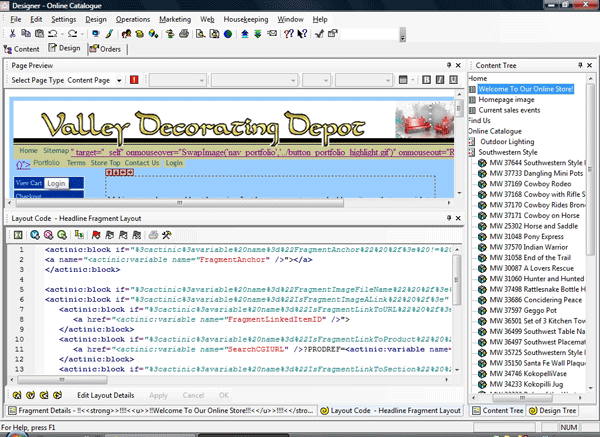Click the Print icon in main toolbar
Image resolution: width=600 pixels, height=437 pixels.
coord(185,33)
